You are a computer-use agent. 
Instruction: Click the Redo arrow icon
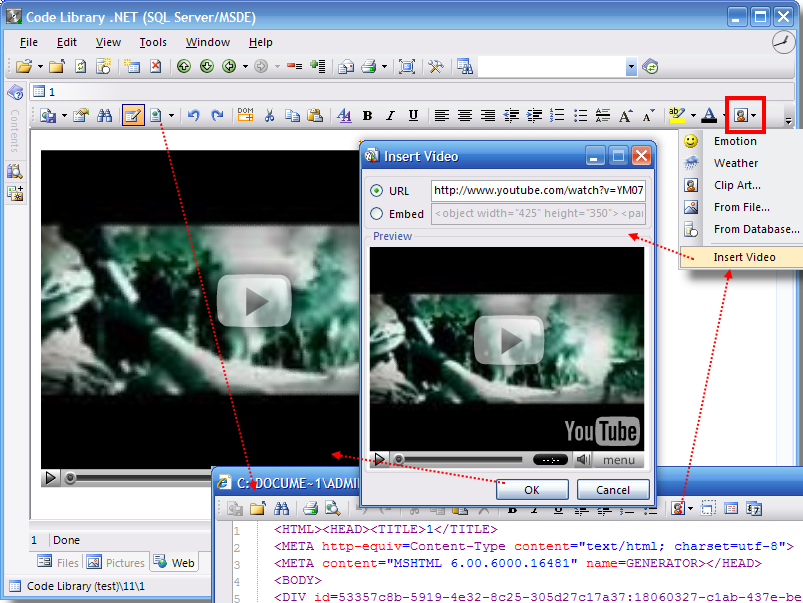(x=217, y=116)
